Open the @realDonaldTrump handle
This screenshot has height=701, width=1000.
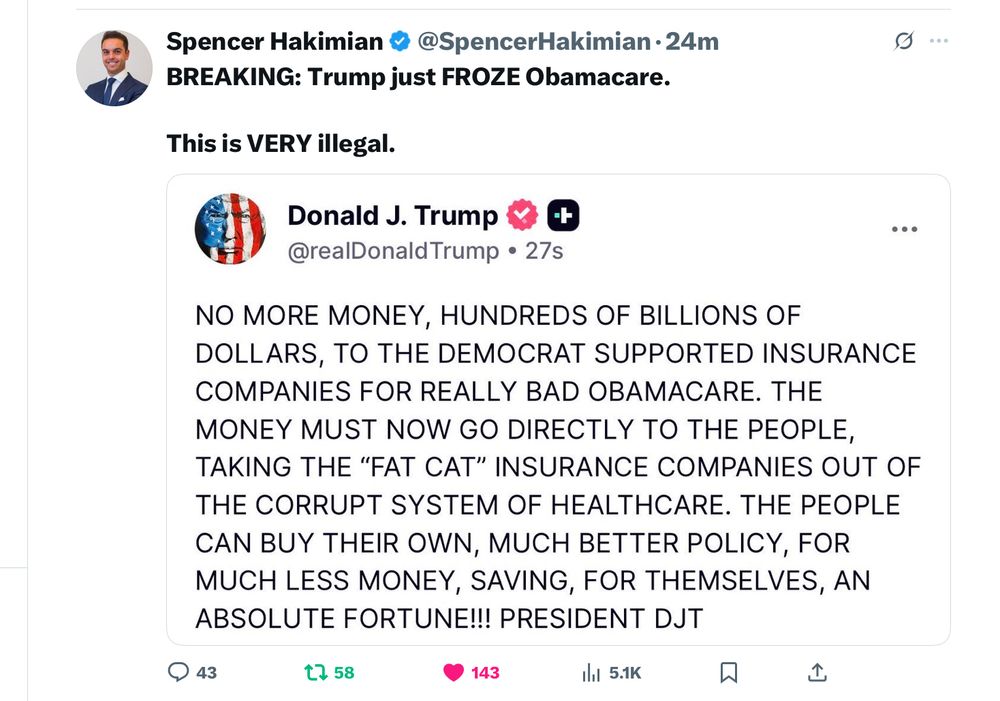pyautogui.click(x=392, y=251)
